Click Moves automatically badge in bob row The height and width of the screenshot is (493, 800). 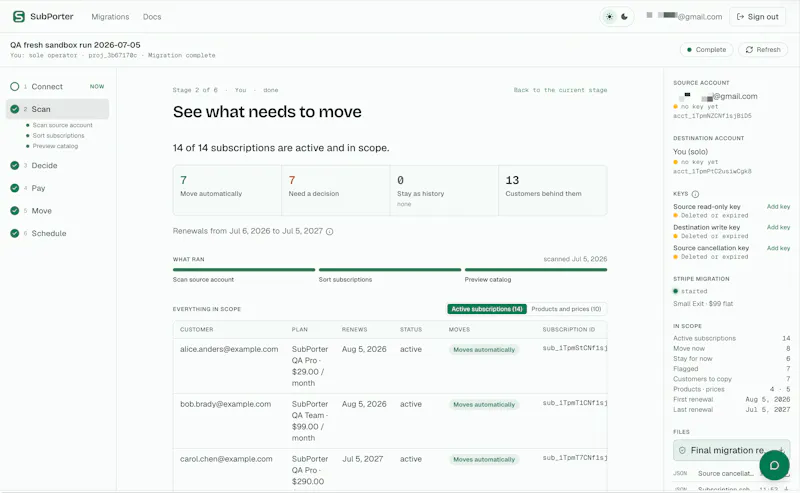[x=484, y=405]
